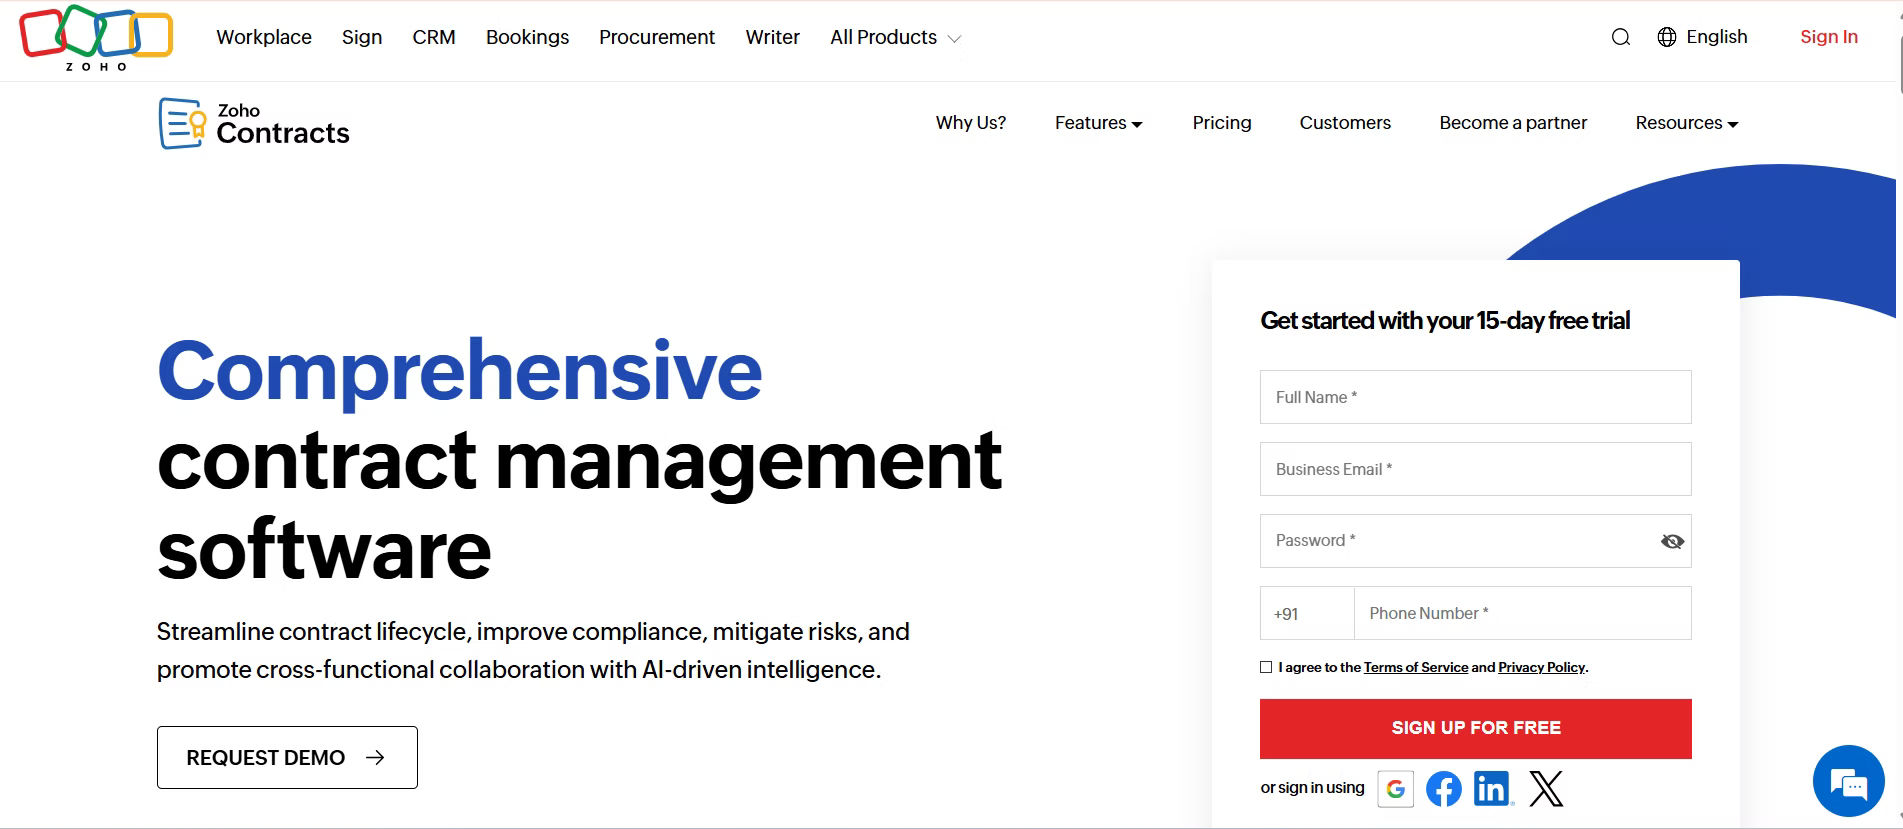This screenshot has width=1903, height=829.
Task: Sign in using the Google icon
Action: point(1396,789)
